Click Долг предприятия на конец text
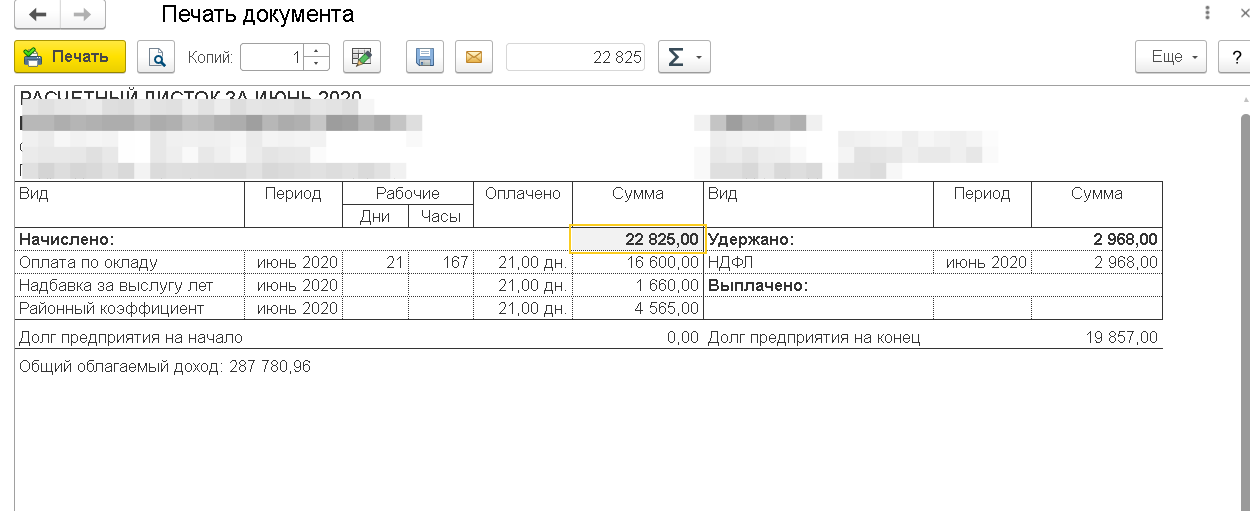Viewport: 1250px width, 511px height. 814,338
